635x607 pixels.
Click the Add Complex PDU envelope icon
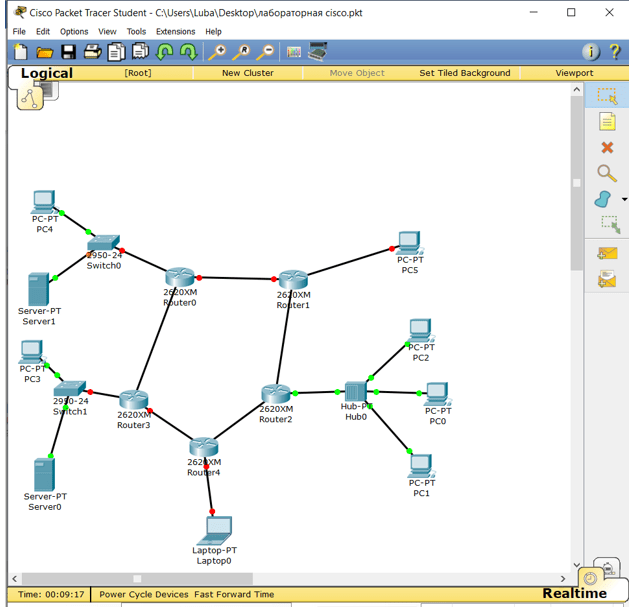pos(607,279)
